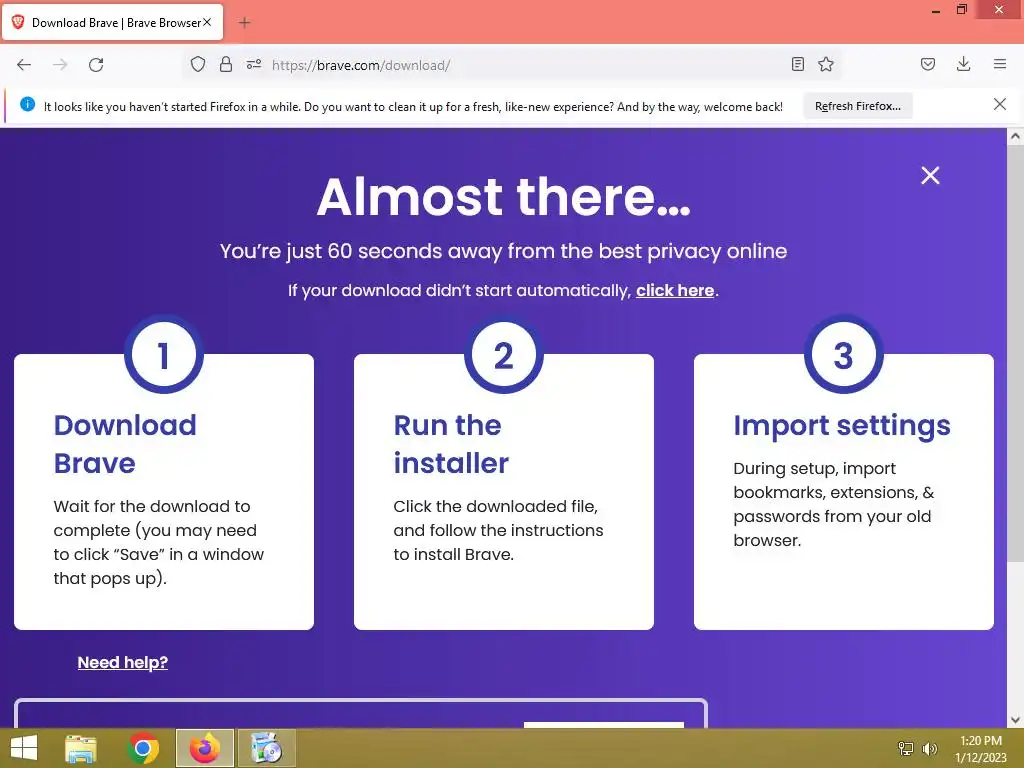Open the Windows Start menu

point(24,748)
